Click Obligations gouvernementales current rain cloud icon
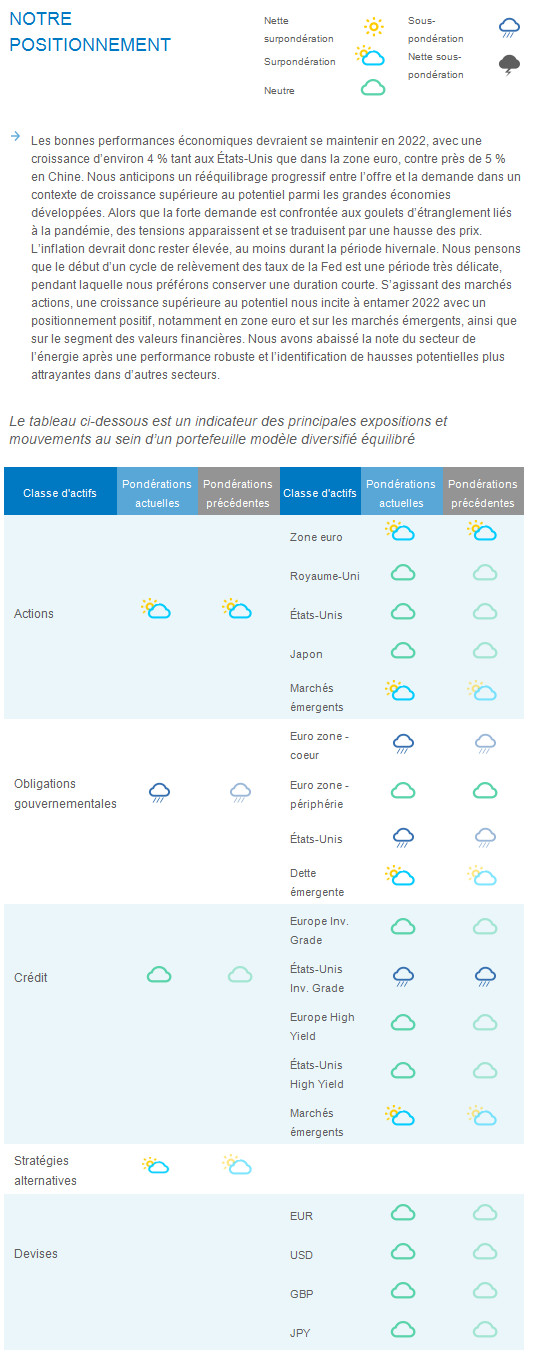This screenshot has width=542, height=1359. tap(159, 793)
